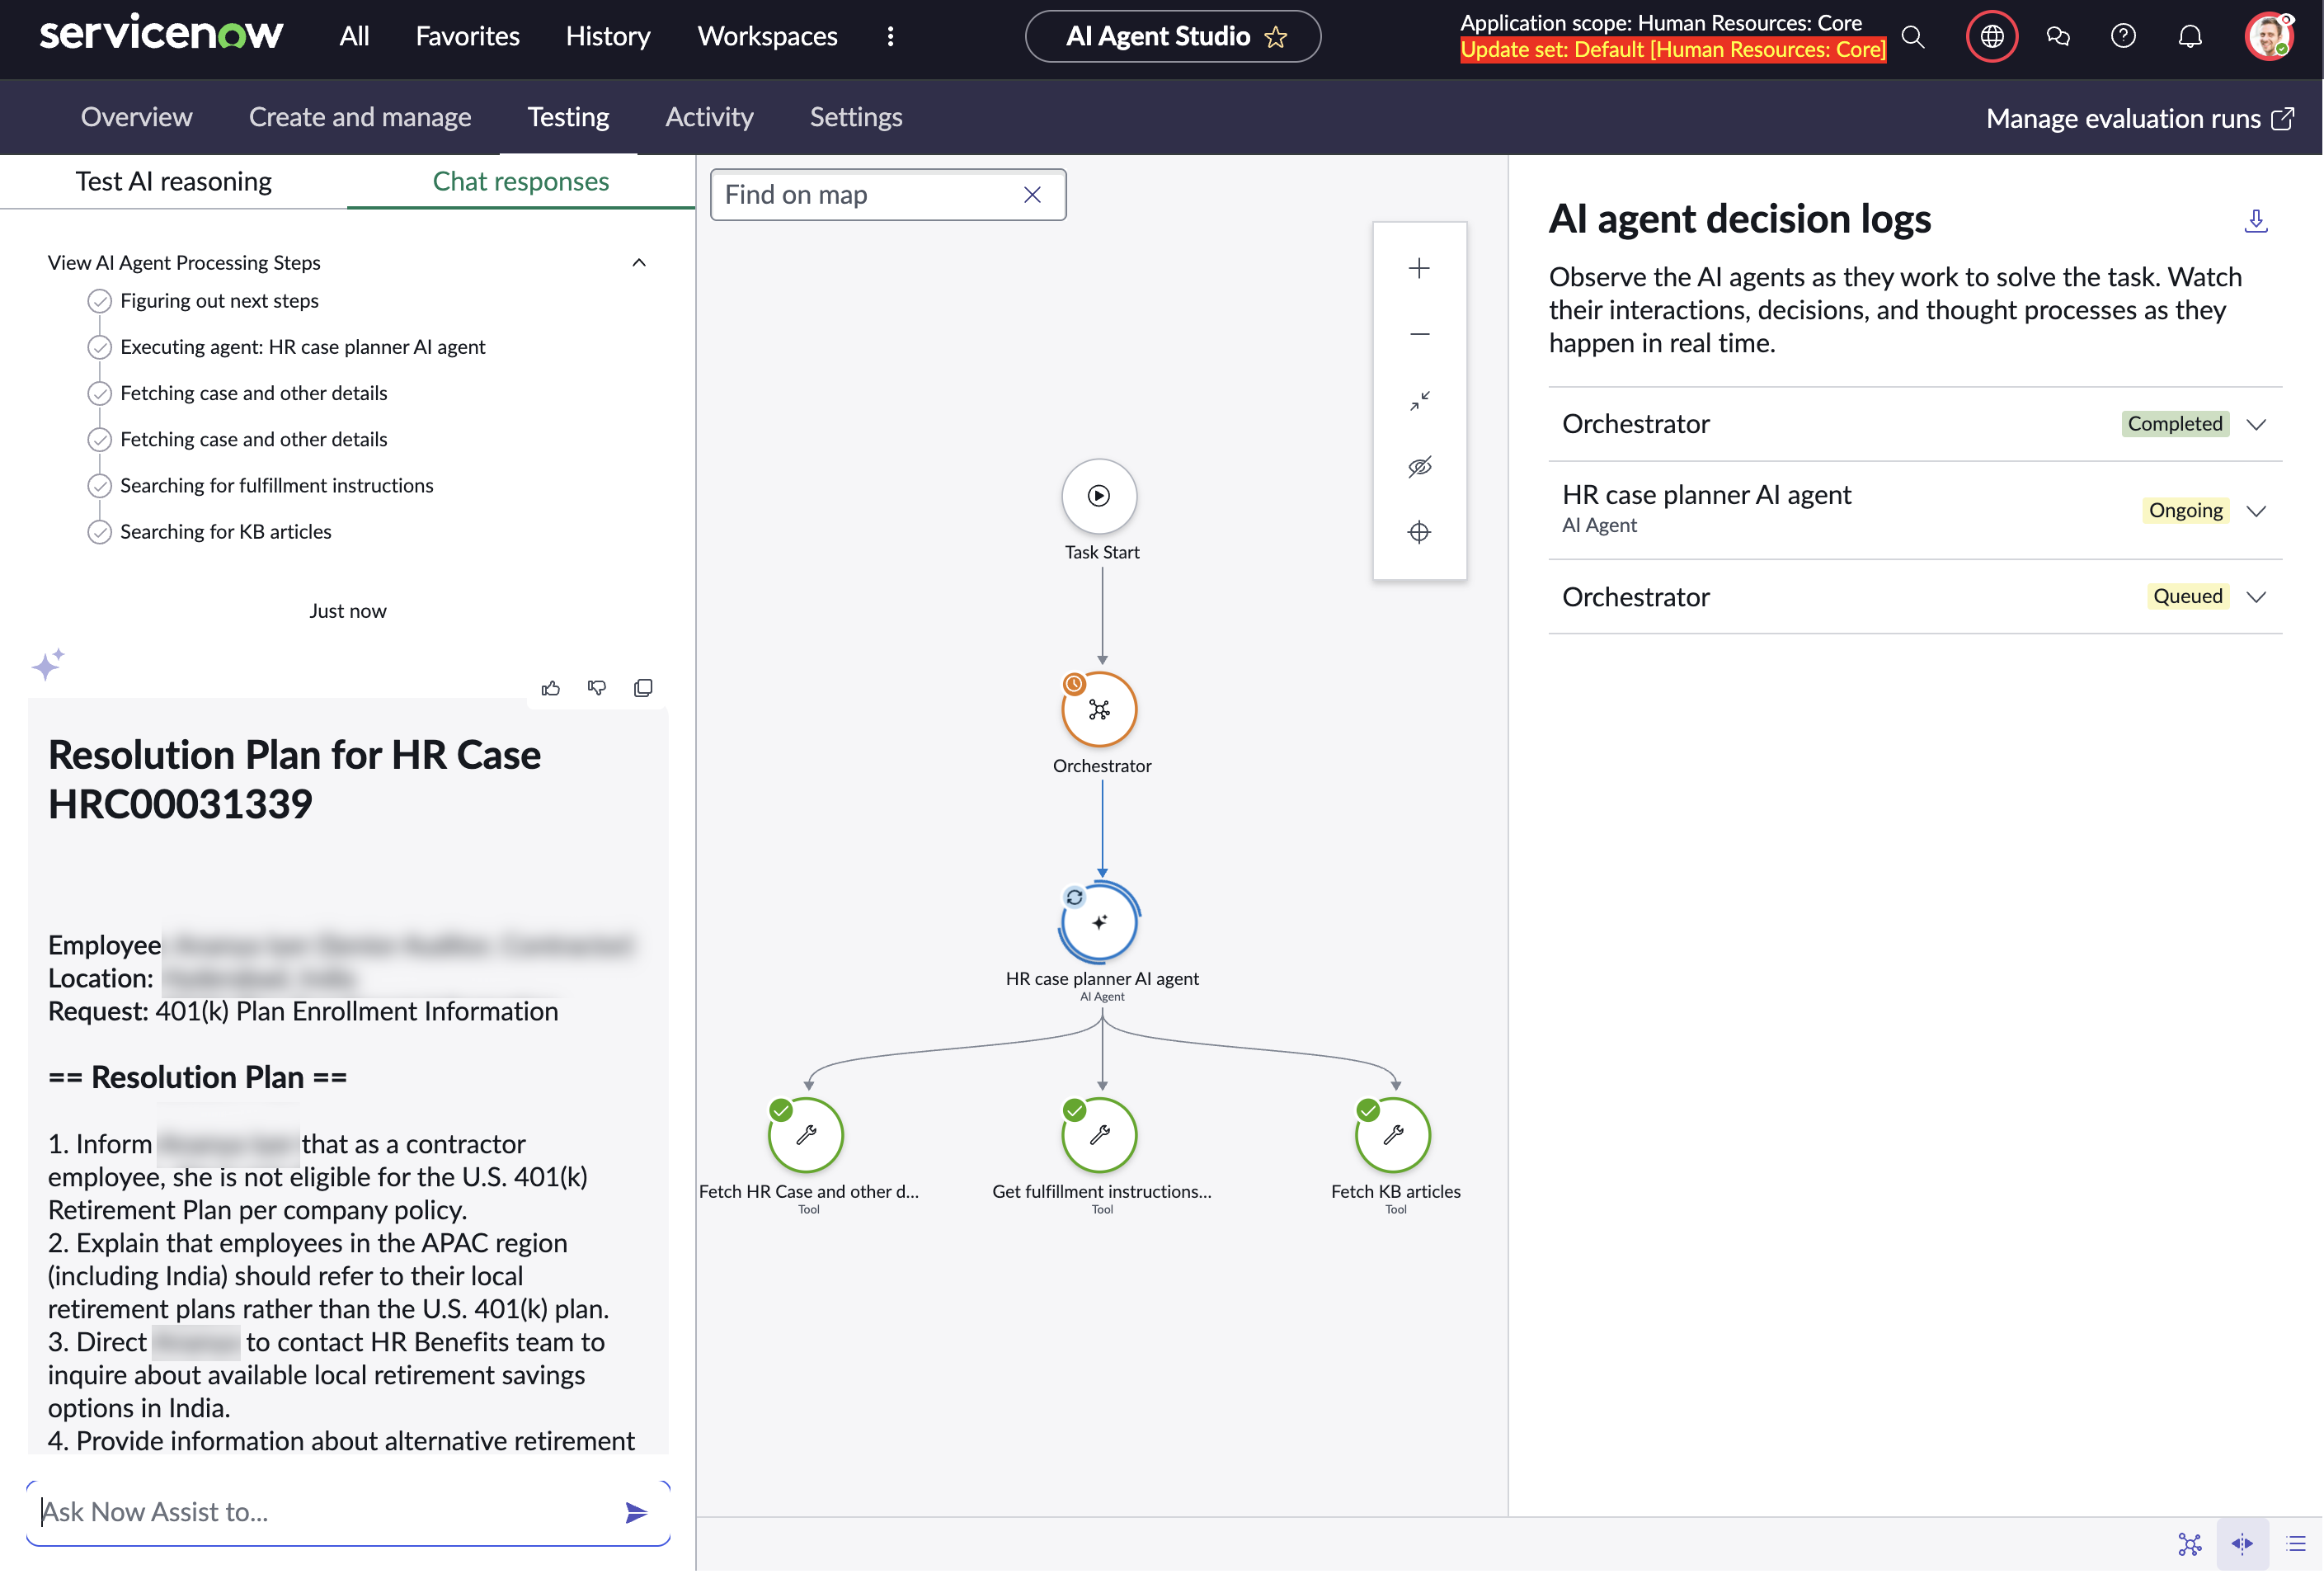This screenshot has height=1574, width=2324.
Task: Give thumbs up to the response
Action: [x=550, y=688]
